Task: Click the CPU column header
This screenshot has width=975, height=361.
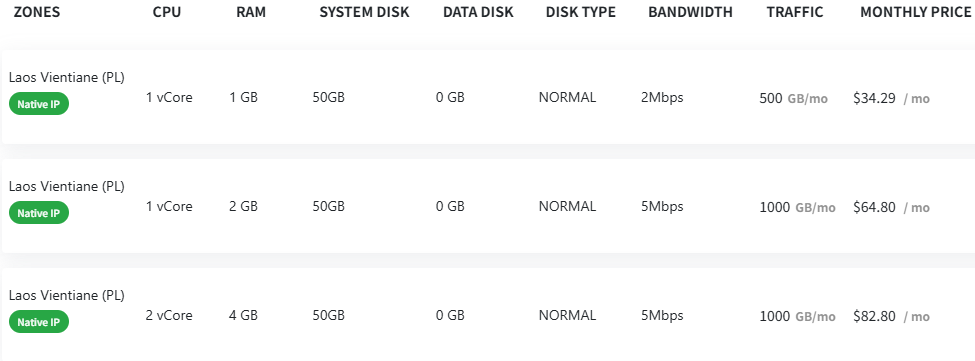Action: (x=167, y=12)
